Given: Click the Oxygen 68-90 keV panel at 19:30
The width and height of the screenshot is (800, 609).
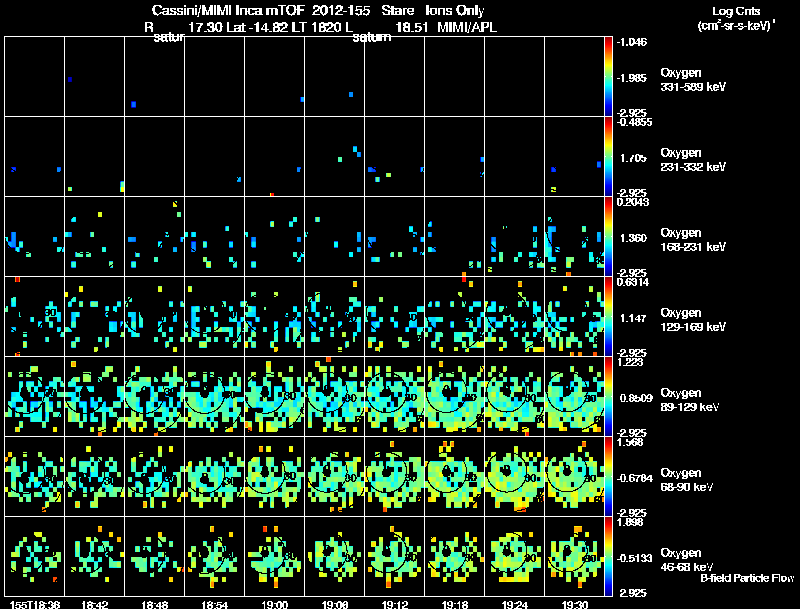Looking at the screenshot, I should [574, 476].
